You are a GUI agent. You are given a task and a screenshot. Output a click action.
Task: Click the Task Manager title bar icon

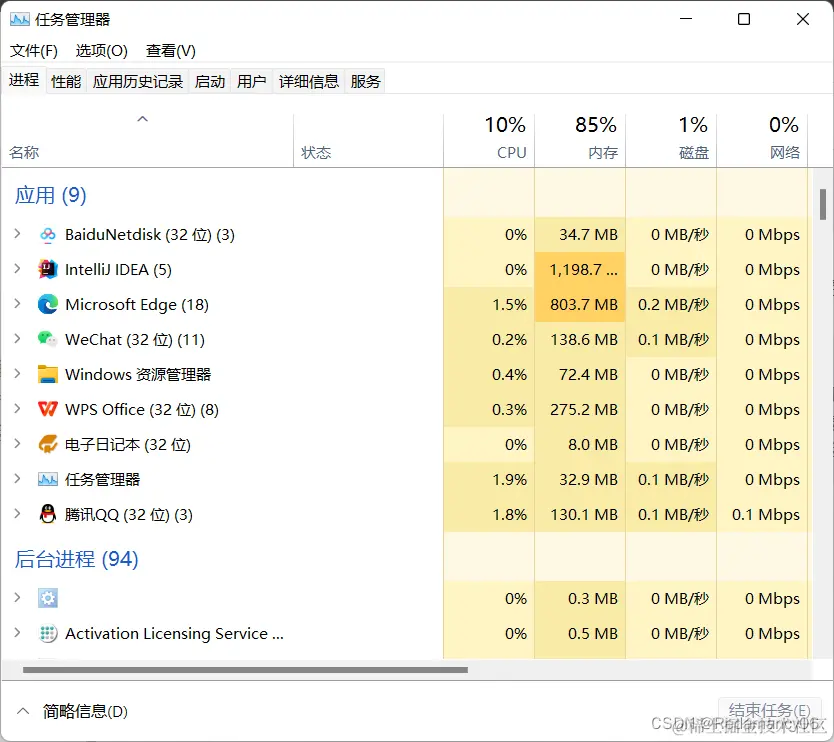tap(20, 20)
